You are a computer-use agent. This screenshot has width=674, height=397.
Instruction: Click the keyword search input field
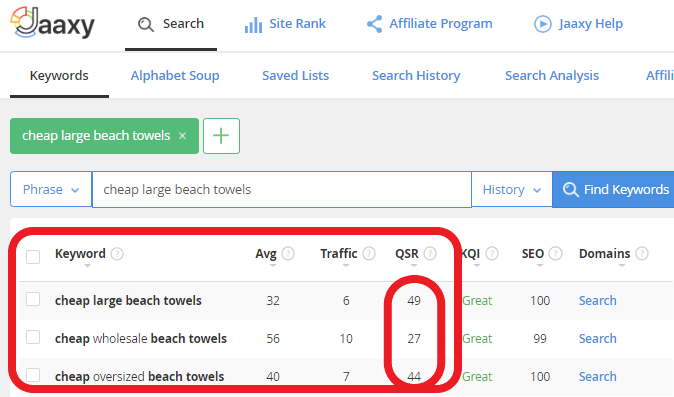282,189
